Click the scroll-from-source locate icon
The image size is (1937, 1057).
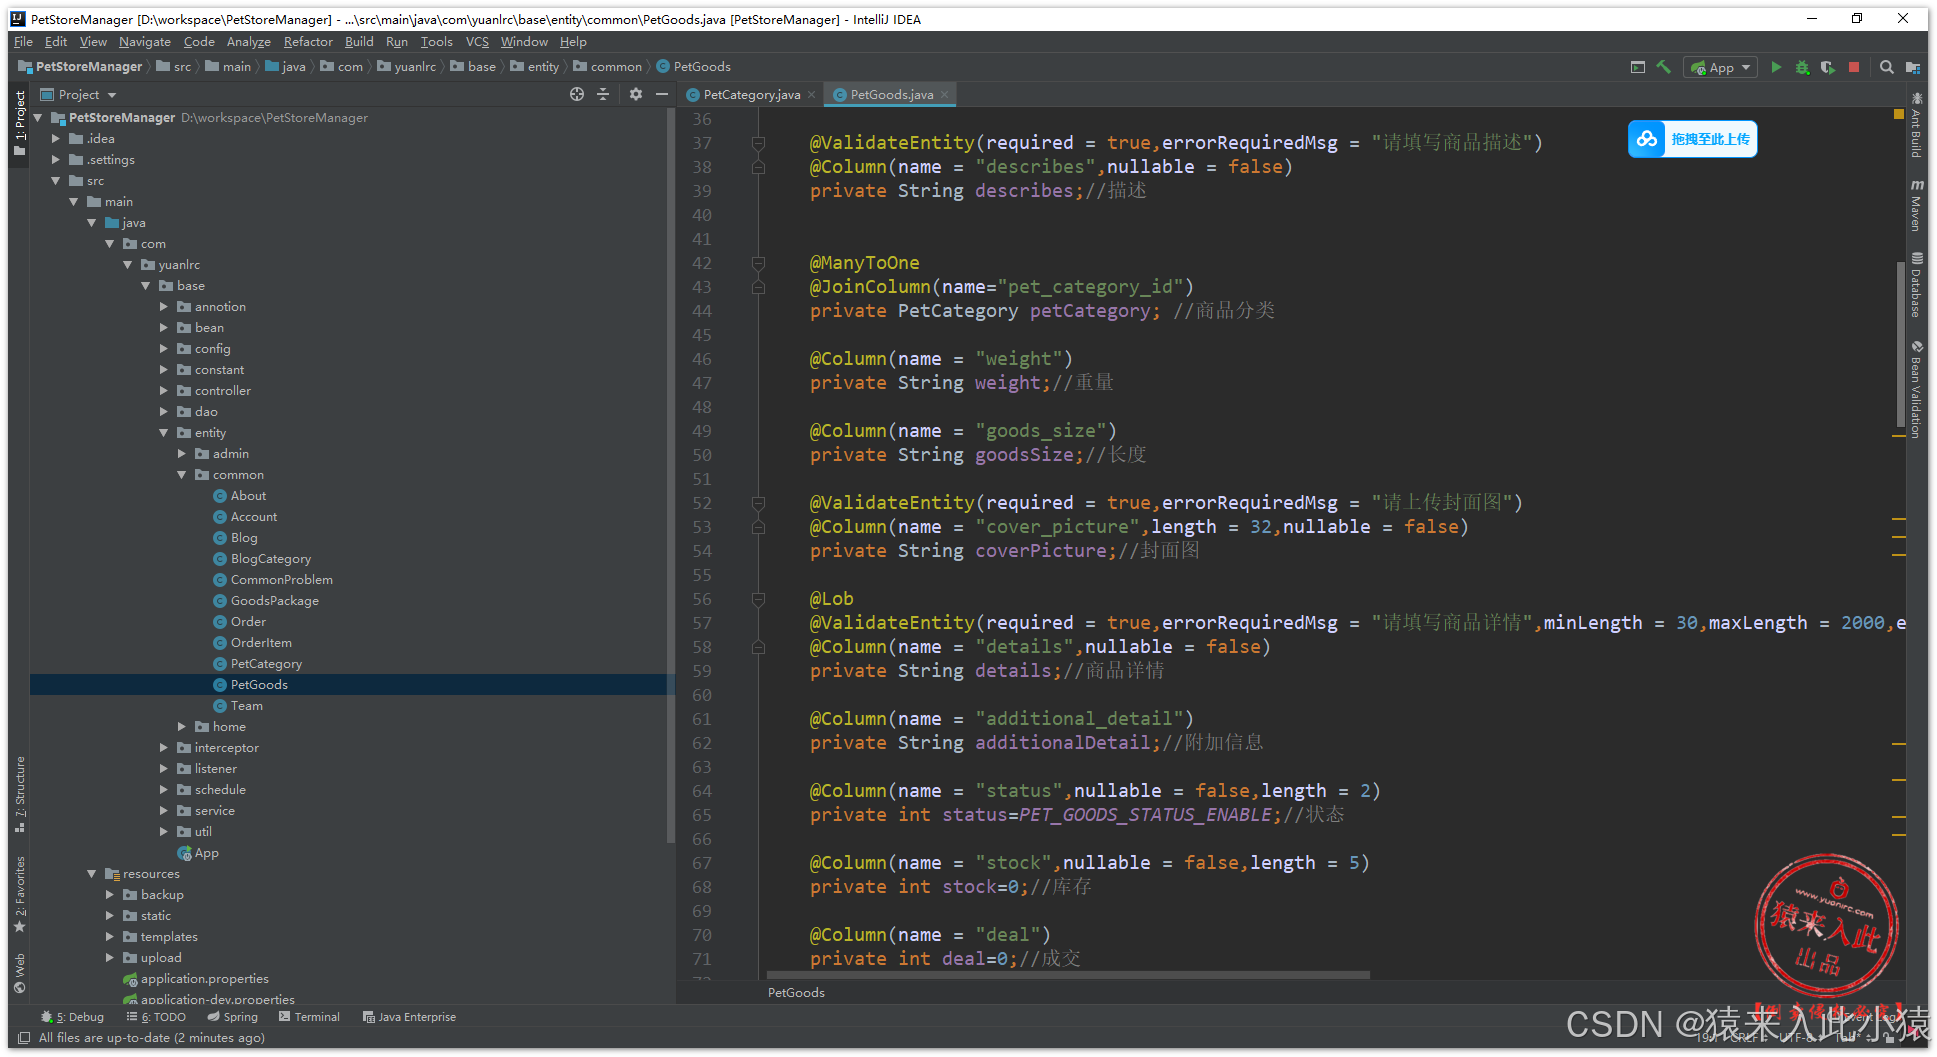point(577,94)
